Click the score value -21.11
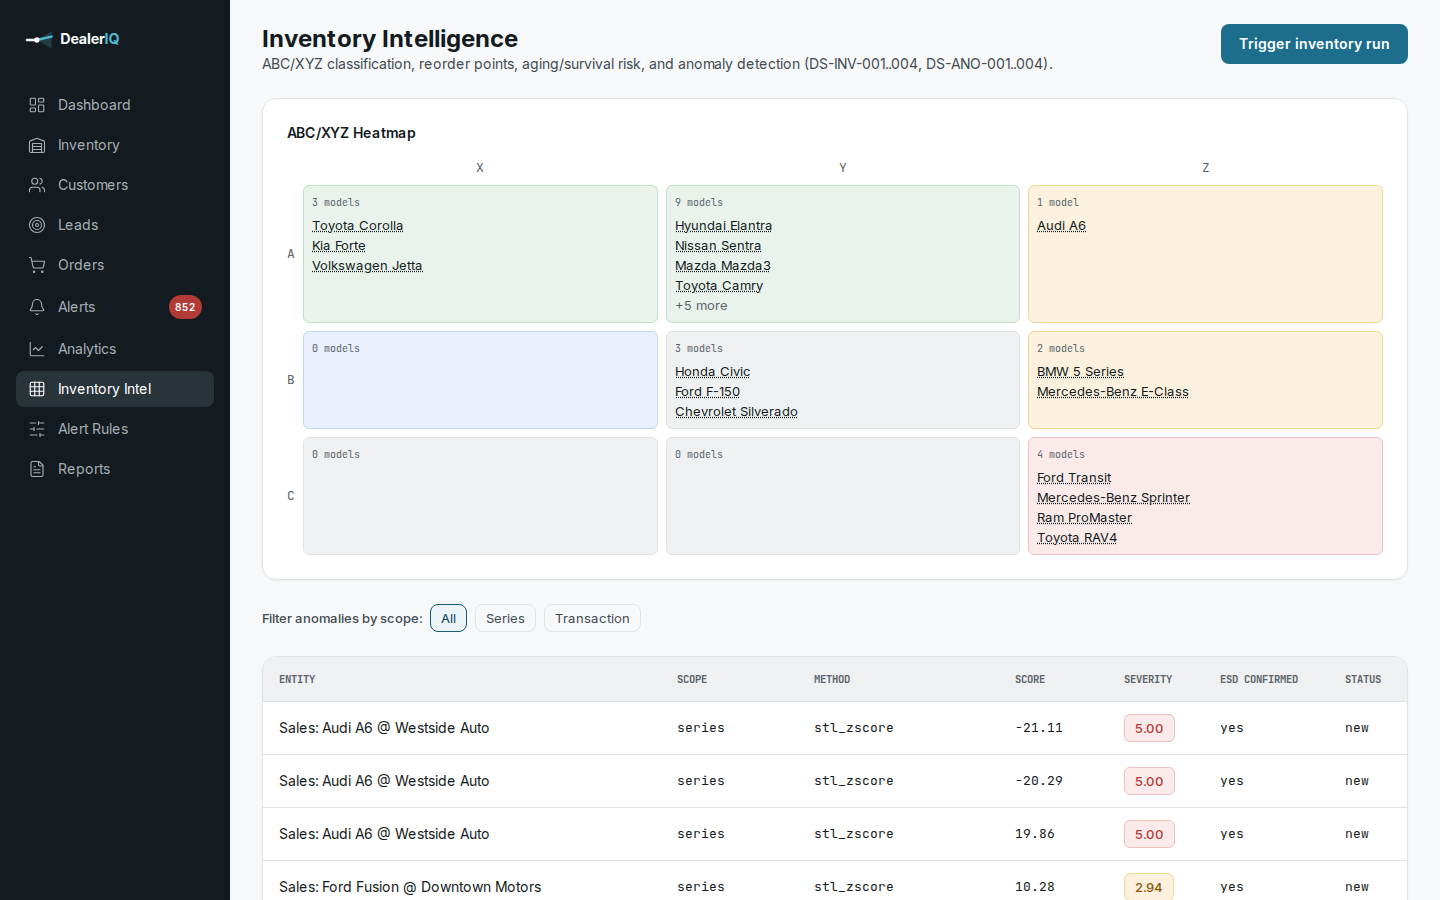 point(1039,728)
